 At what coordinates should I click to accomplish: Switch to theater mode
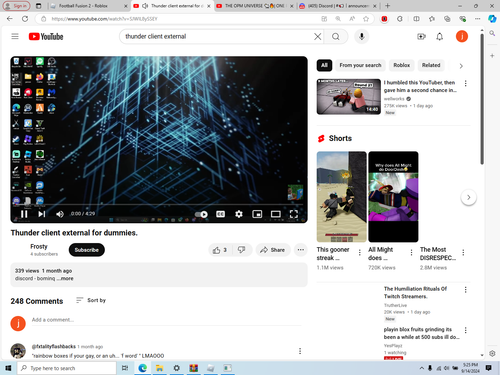pos(276,214)
